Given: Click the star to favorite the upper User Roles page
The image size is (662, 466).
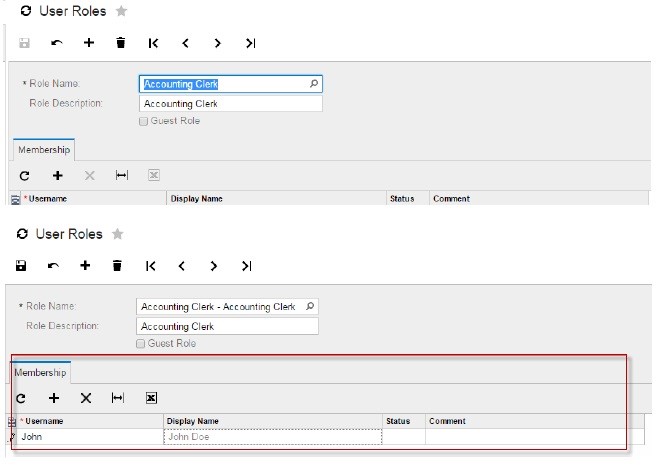Looking at the screenshot, I should [124, 11].
